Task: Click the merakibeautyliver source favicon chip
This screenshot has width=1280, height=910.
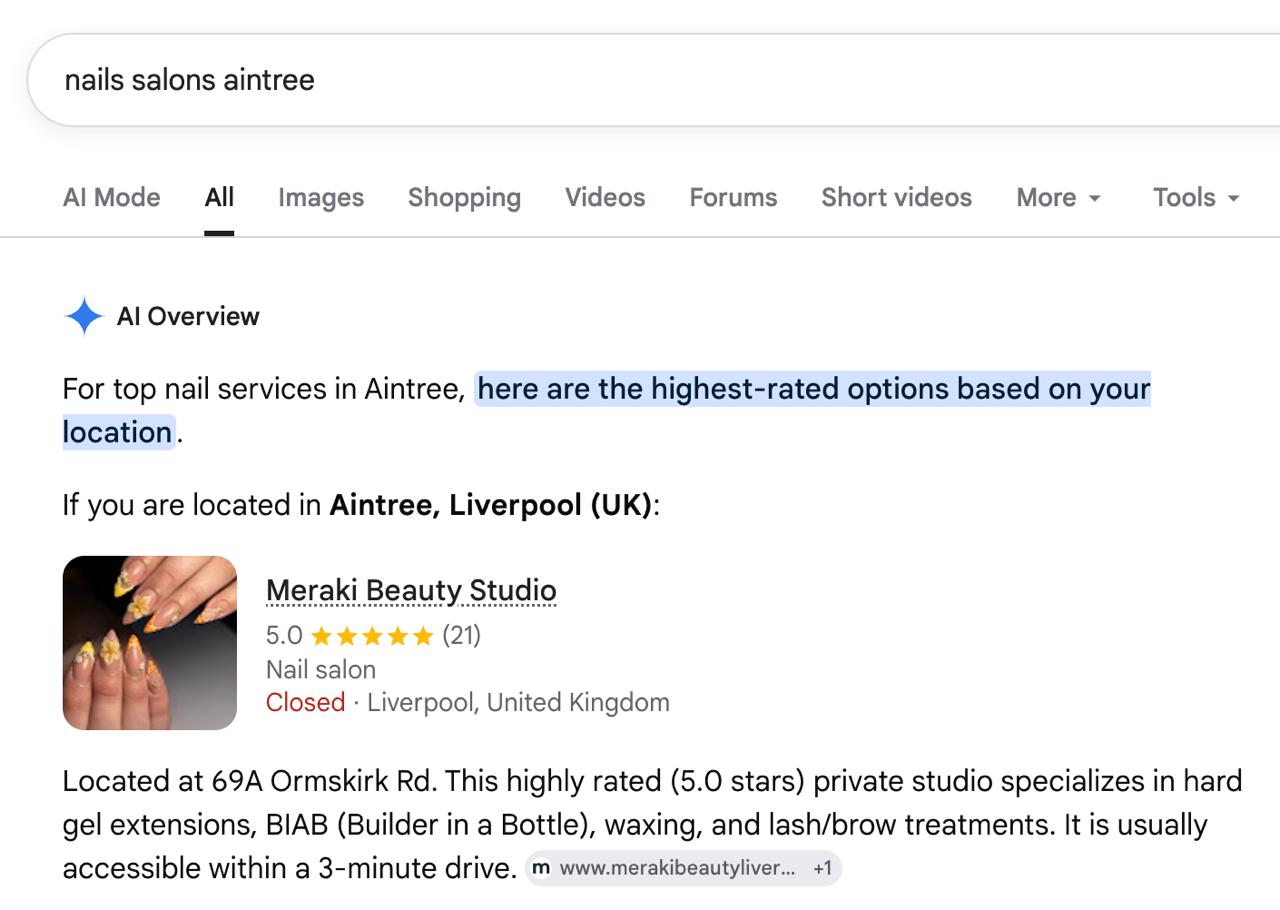Action: [x=541, y=868]
